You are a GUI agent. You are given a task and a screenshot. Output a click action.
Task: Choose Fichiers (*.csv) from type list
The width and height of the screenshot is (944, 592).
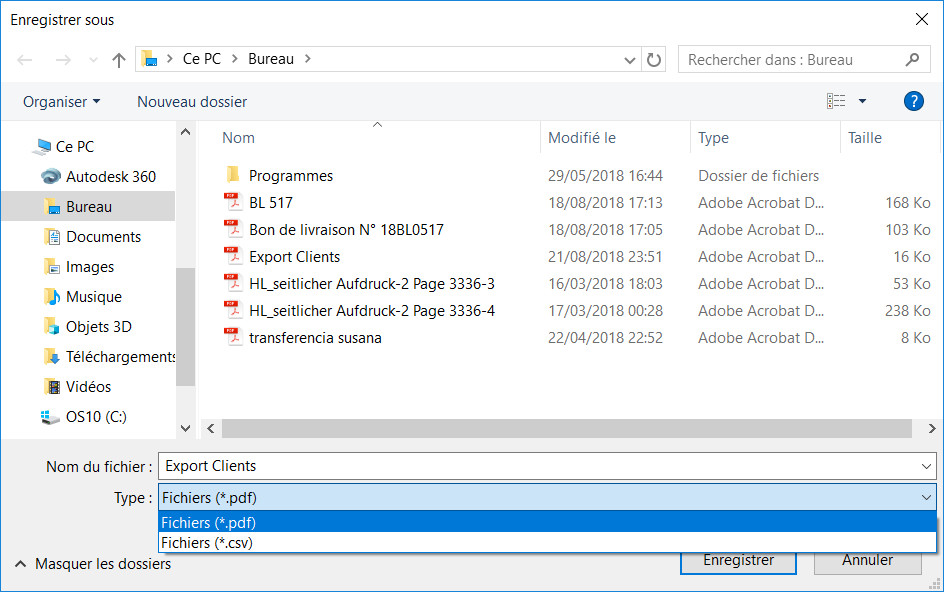tap(207, 543)
